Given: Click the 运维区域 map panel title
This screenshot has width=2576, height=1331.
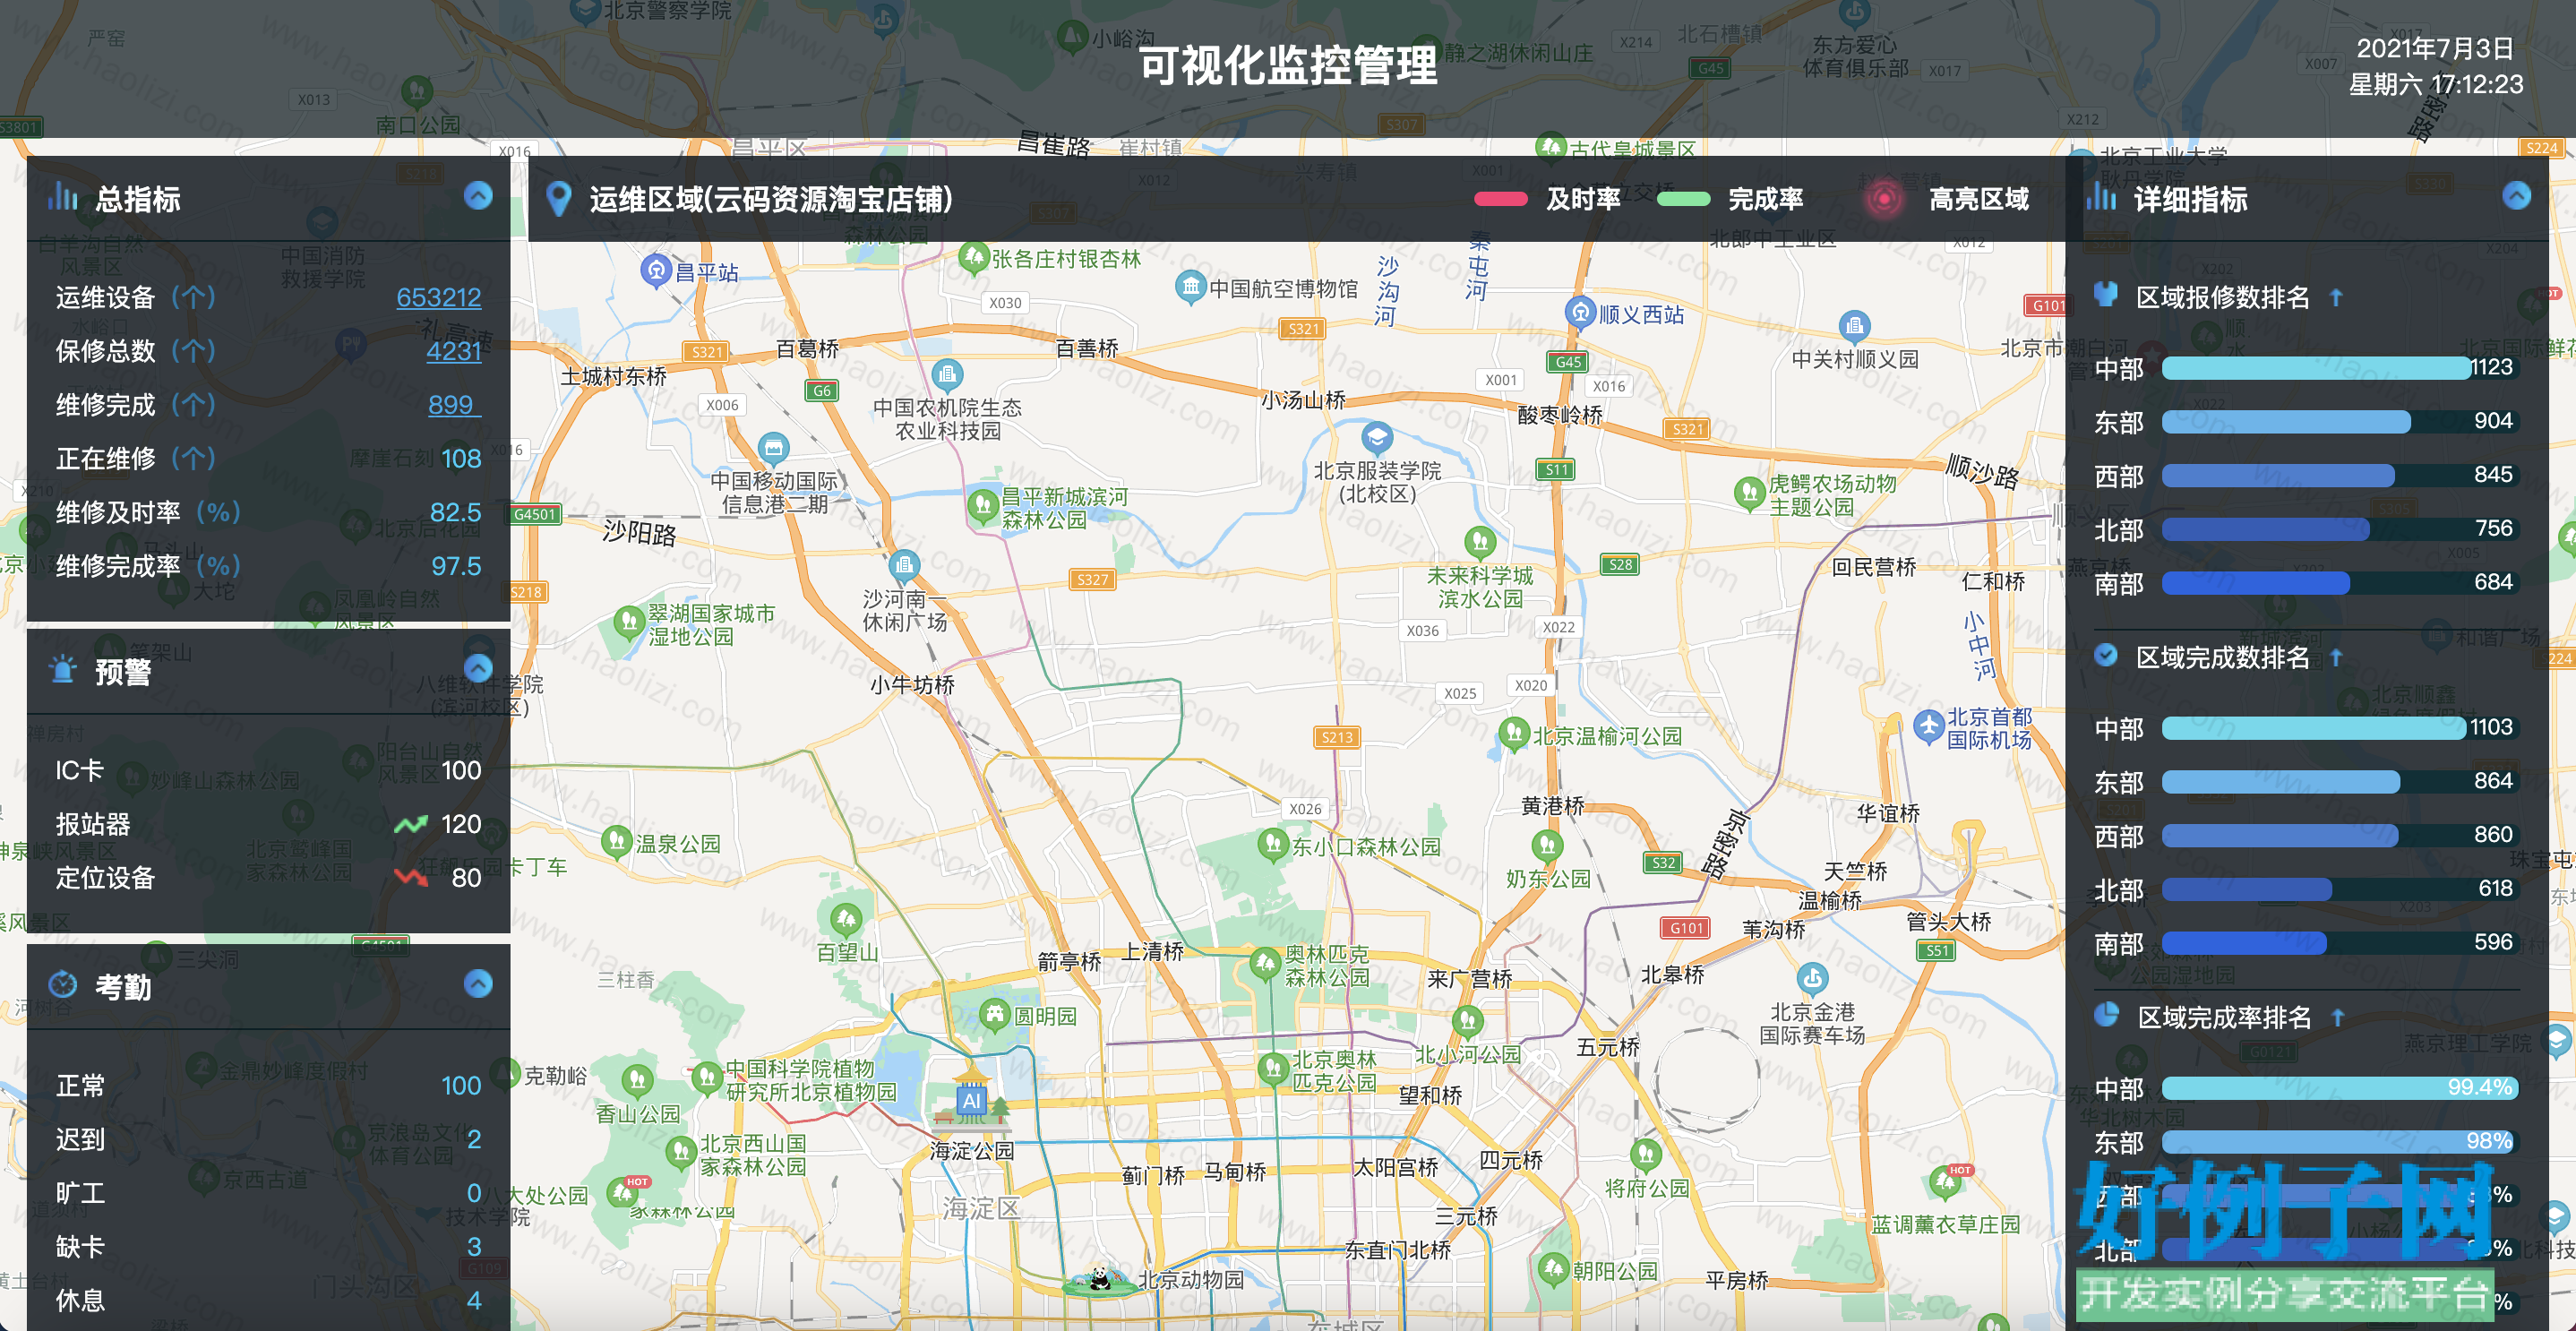Looking at the screenshot, I should point(770,199).
